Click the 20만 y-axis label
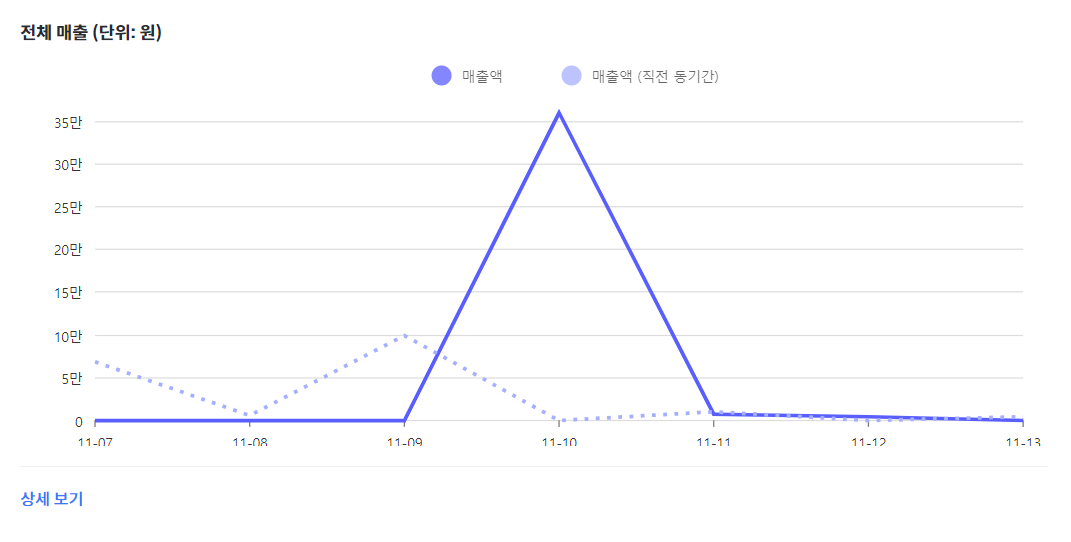The image size is (1071, 542). click(68, 251)
